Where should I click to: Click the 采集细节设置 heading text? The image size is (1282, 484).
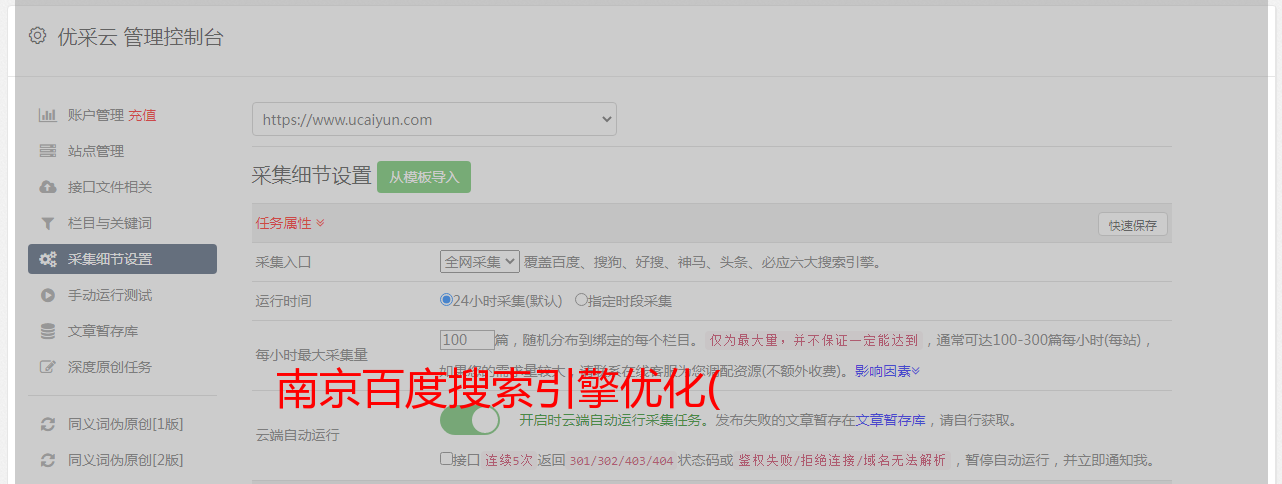point(312,176)
